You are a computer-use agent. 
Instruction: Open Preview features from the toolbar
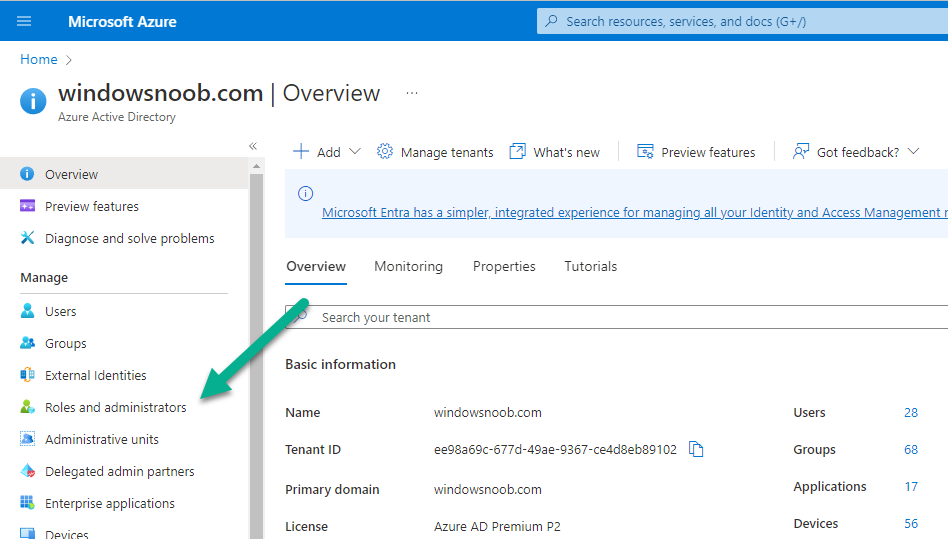(x=708, y=152)
